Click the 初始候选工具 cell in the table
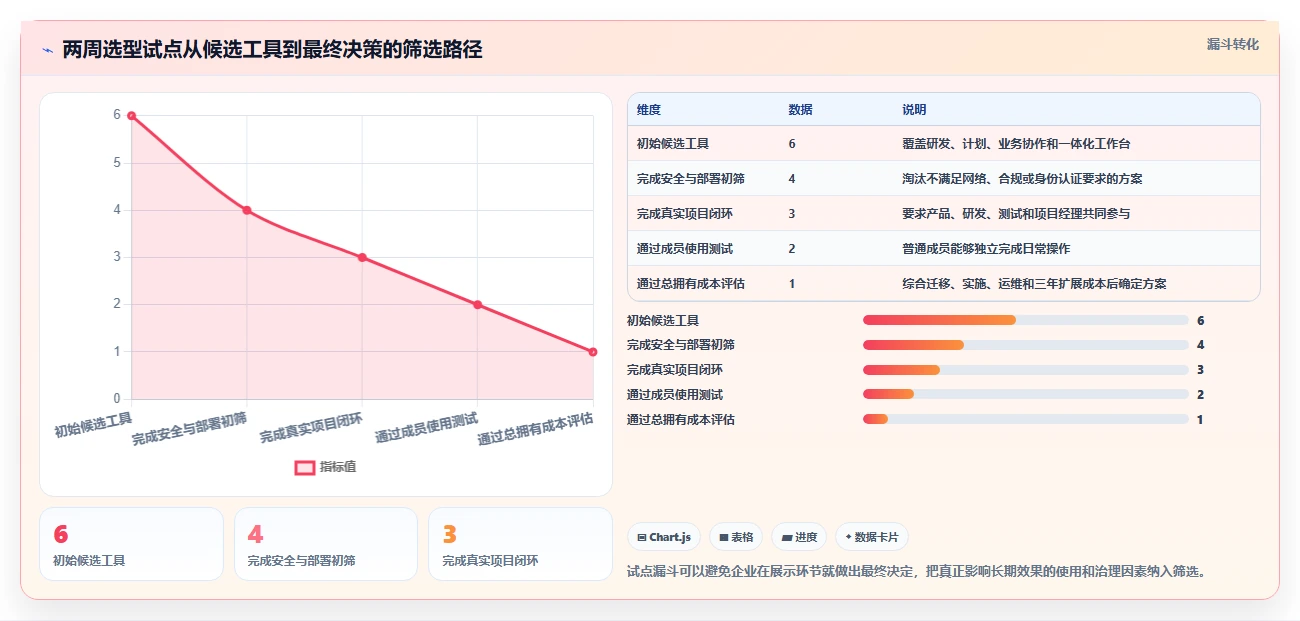This screenshot has height=621, width=1300. [673, 144]
